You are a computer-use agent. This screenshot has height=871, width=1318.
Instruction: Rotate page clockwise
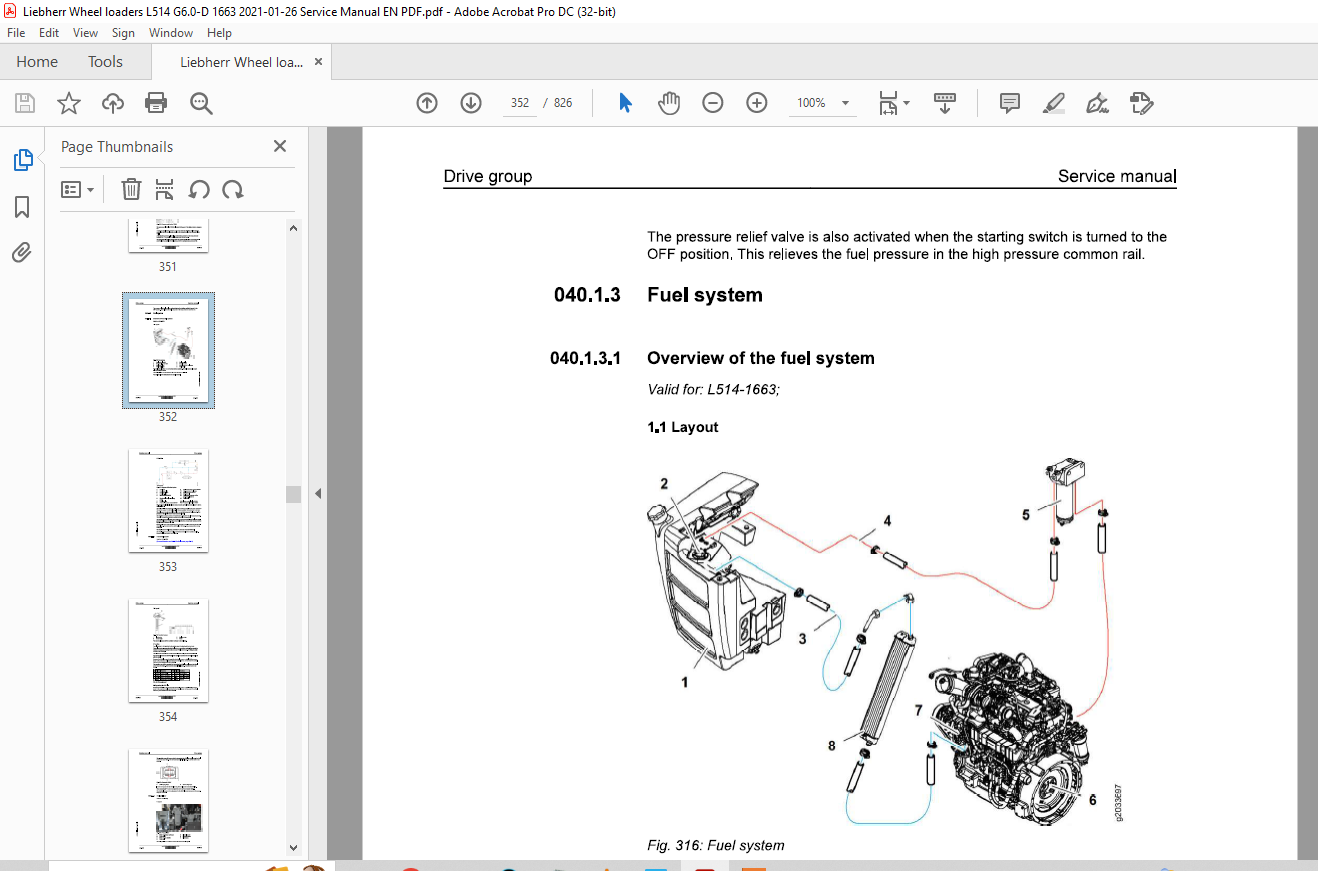point(233,189)
